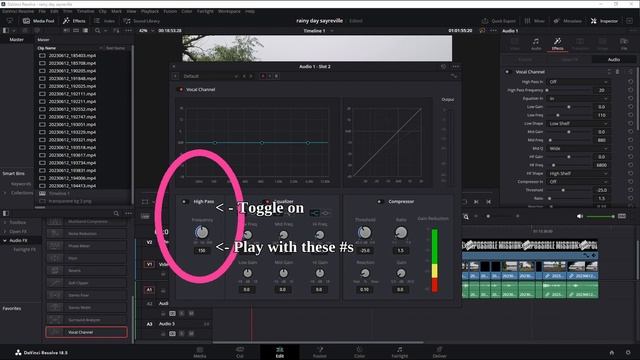This screenshot has height=360, width=640.
Task: Toggle the V1 track destination
Action: click(149, 264)
